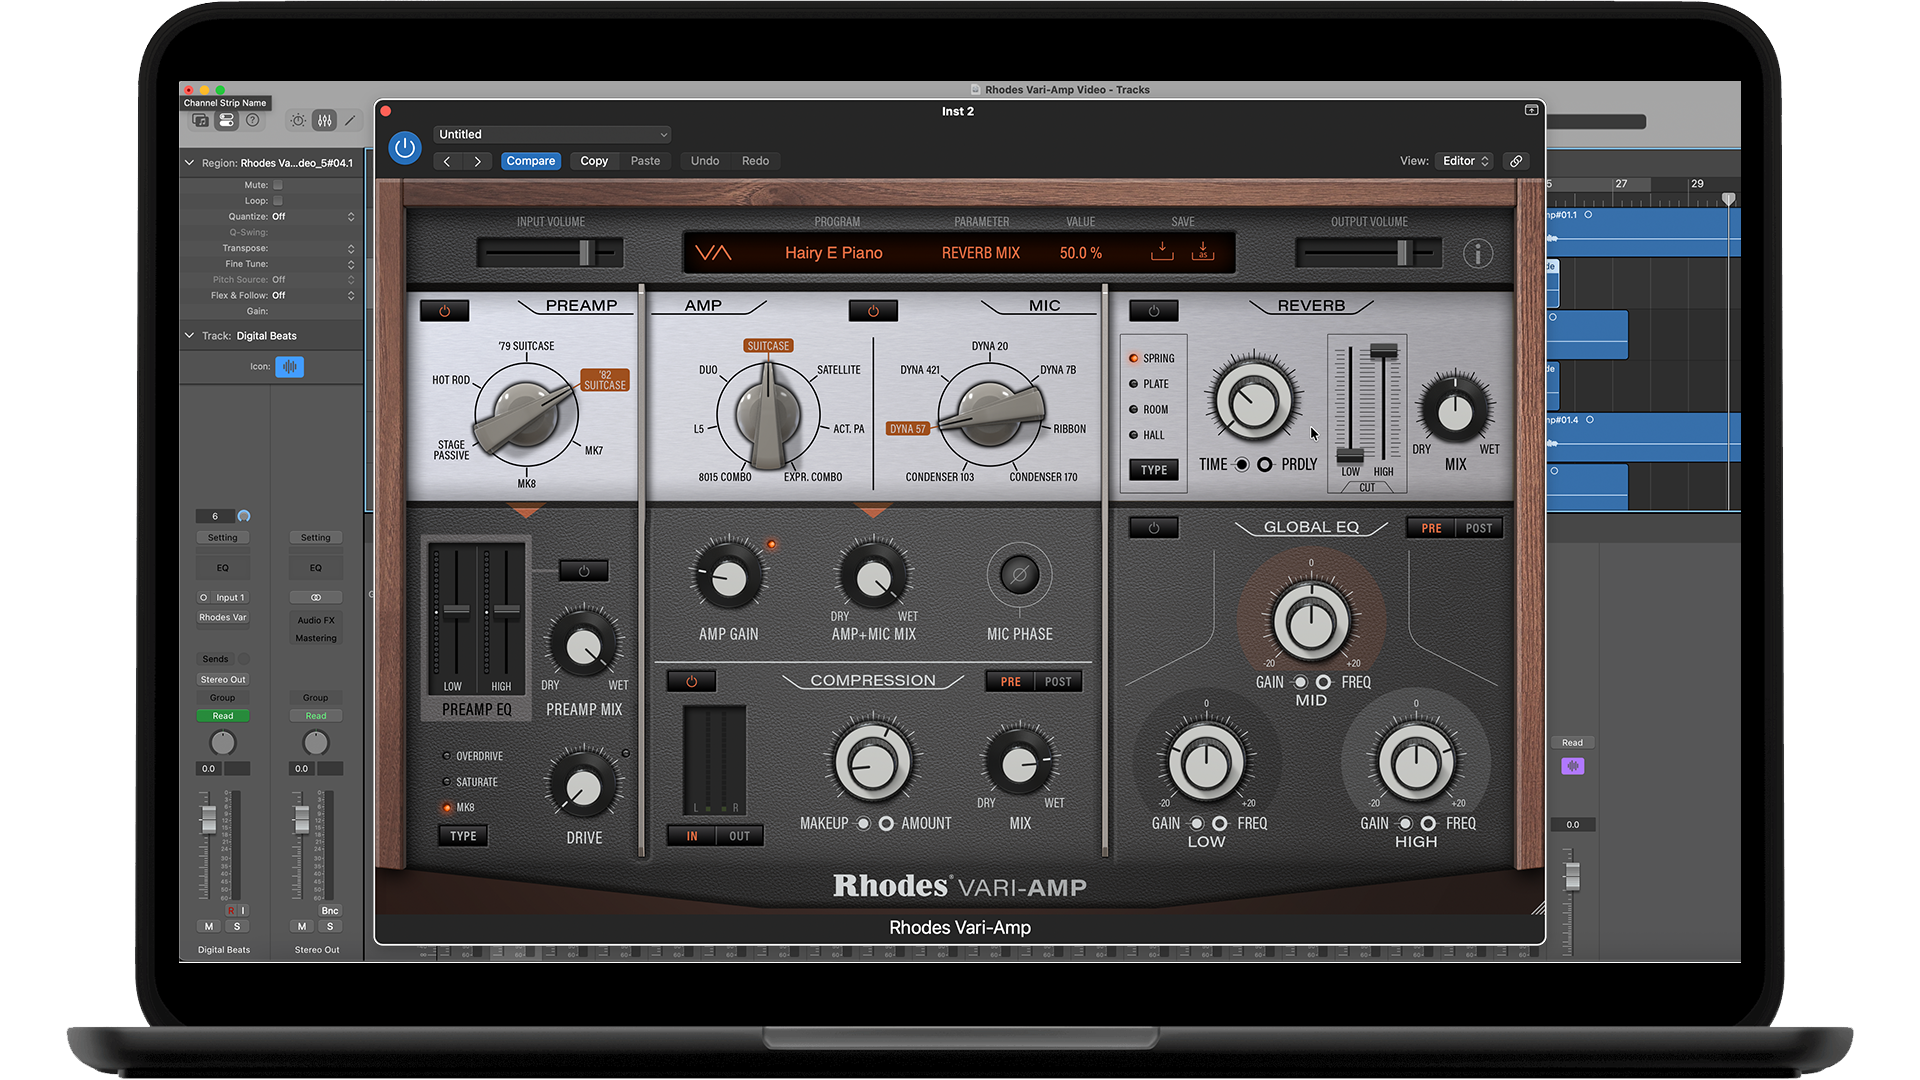
Task: Open the Untitled preset dropdown
Action: pyautogui.click(x=553, y=134)
